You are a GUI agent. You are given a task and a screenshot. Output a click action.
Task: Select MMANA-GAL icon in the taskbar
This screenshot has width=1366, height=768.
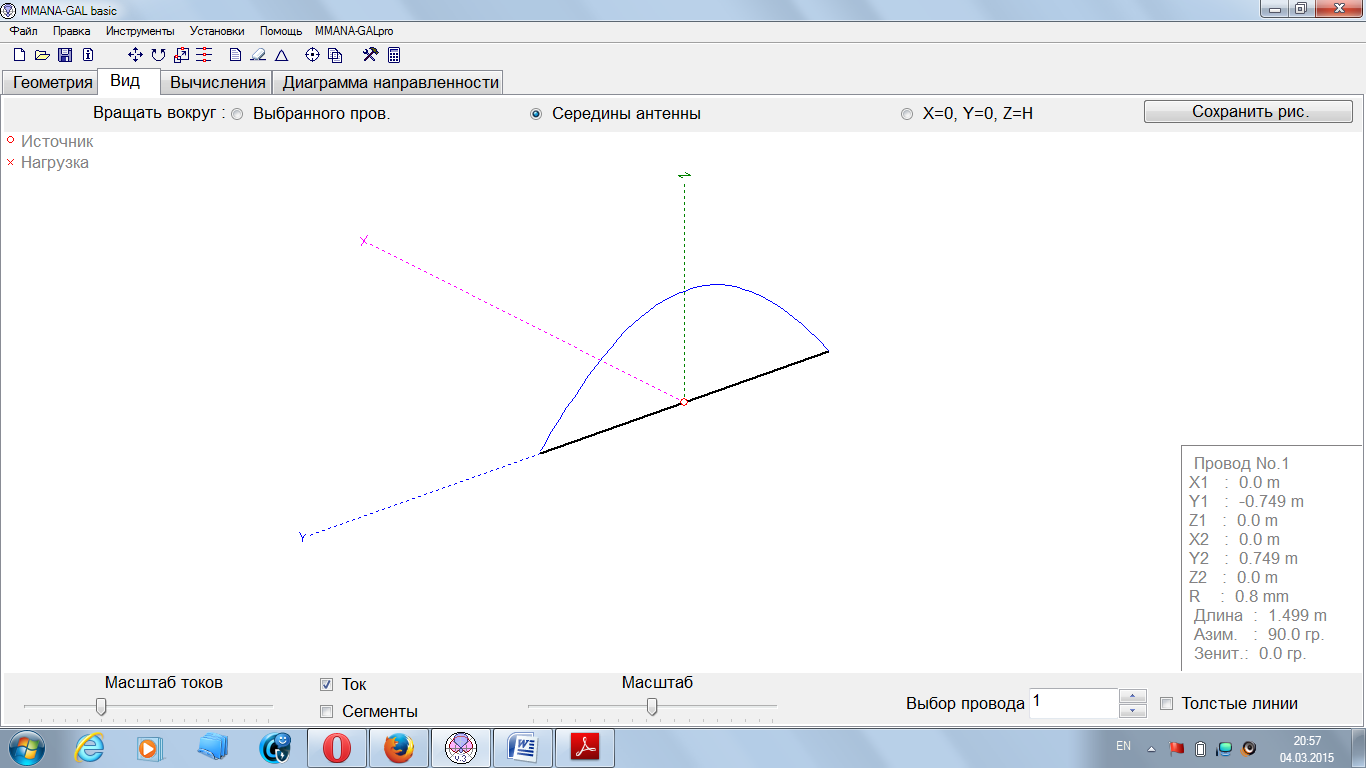460,747
